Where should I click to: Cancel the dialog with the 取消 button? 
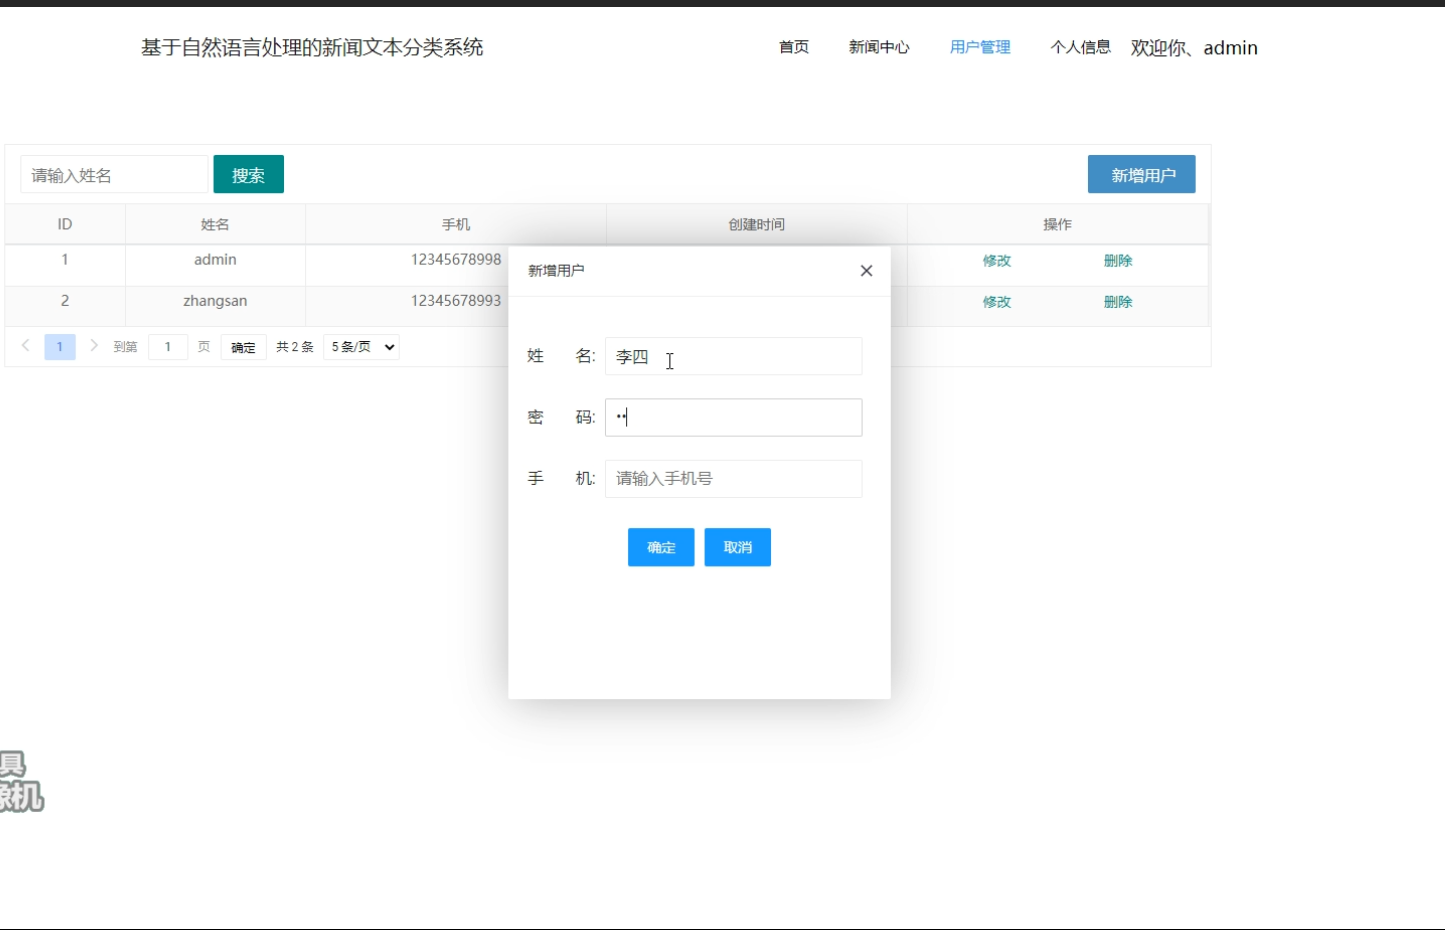737,547
